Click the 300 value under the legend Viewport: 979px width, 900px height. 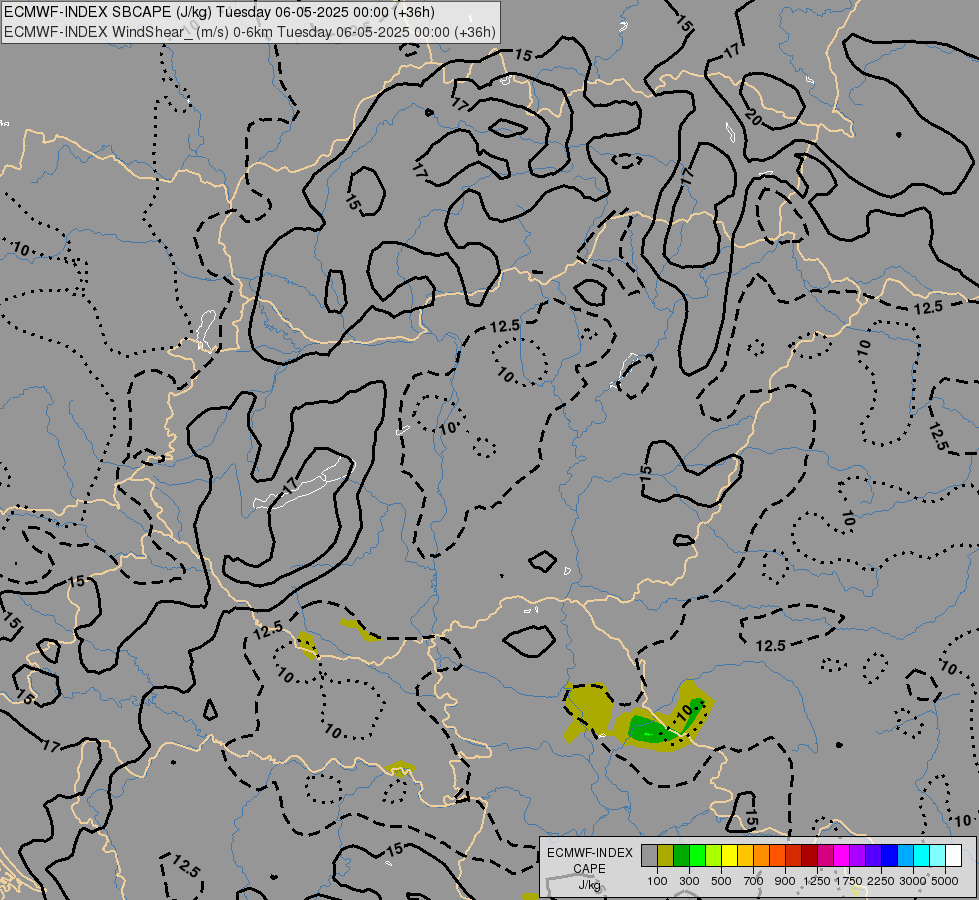[x=689, y=881]
